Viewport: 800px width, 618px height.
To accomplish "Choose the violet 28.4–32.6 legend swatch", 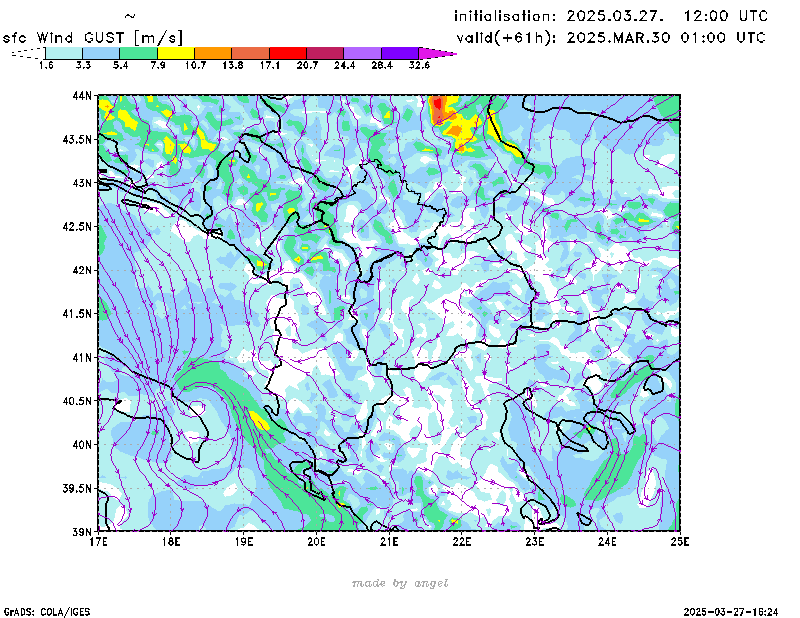I will [x=400, y=52].
